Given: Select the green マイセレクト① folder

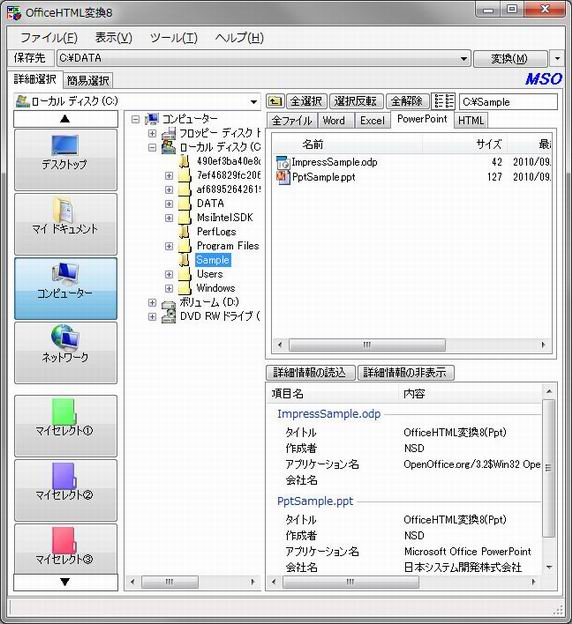Looking at the screenshot, I should coord(64,411).
